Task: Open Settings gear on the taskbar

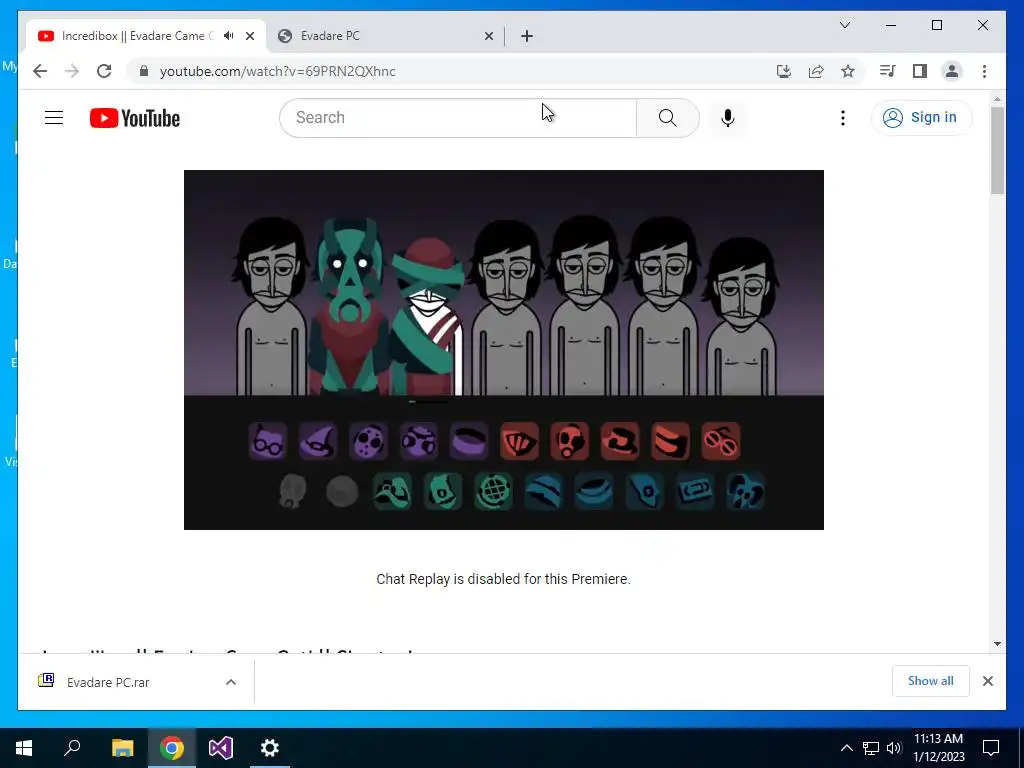Action: pos(270,748)
